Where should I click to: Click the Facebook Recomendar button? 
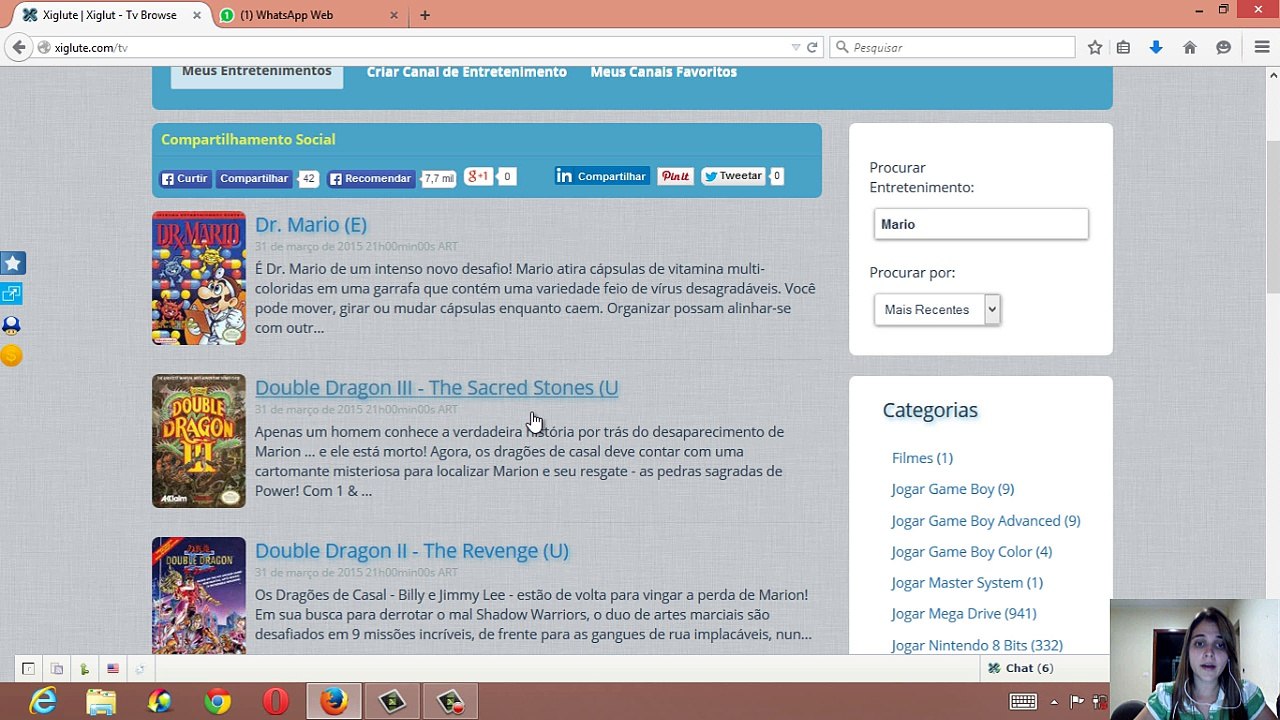point(371,179)
